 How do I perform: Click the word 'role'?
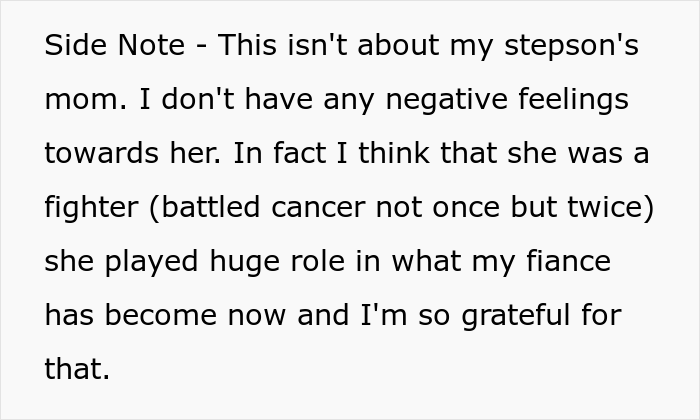318,261
